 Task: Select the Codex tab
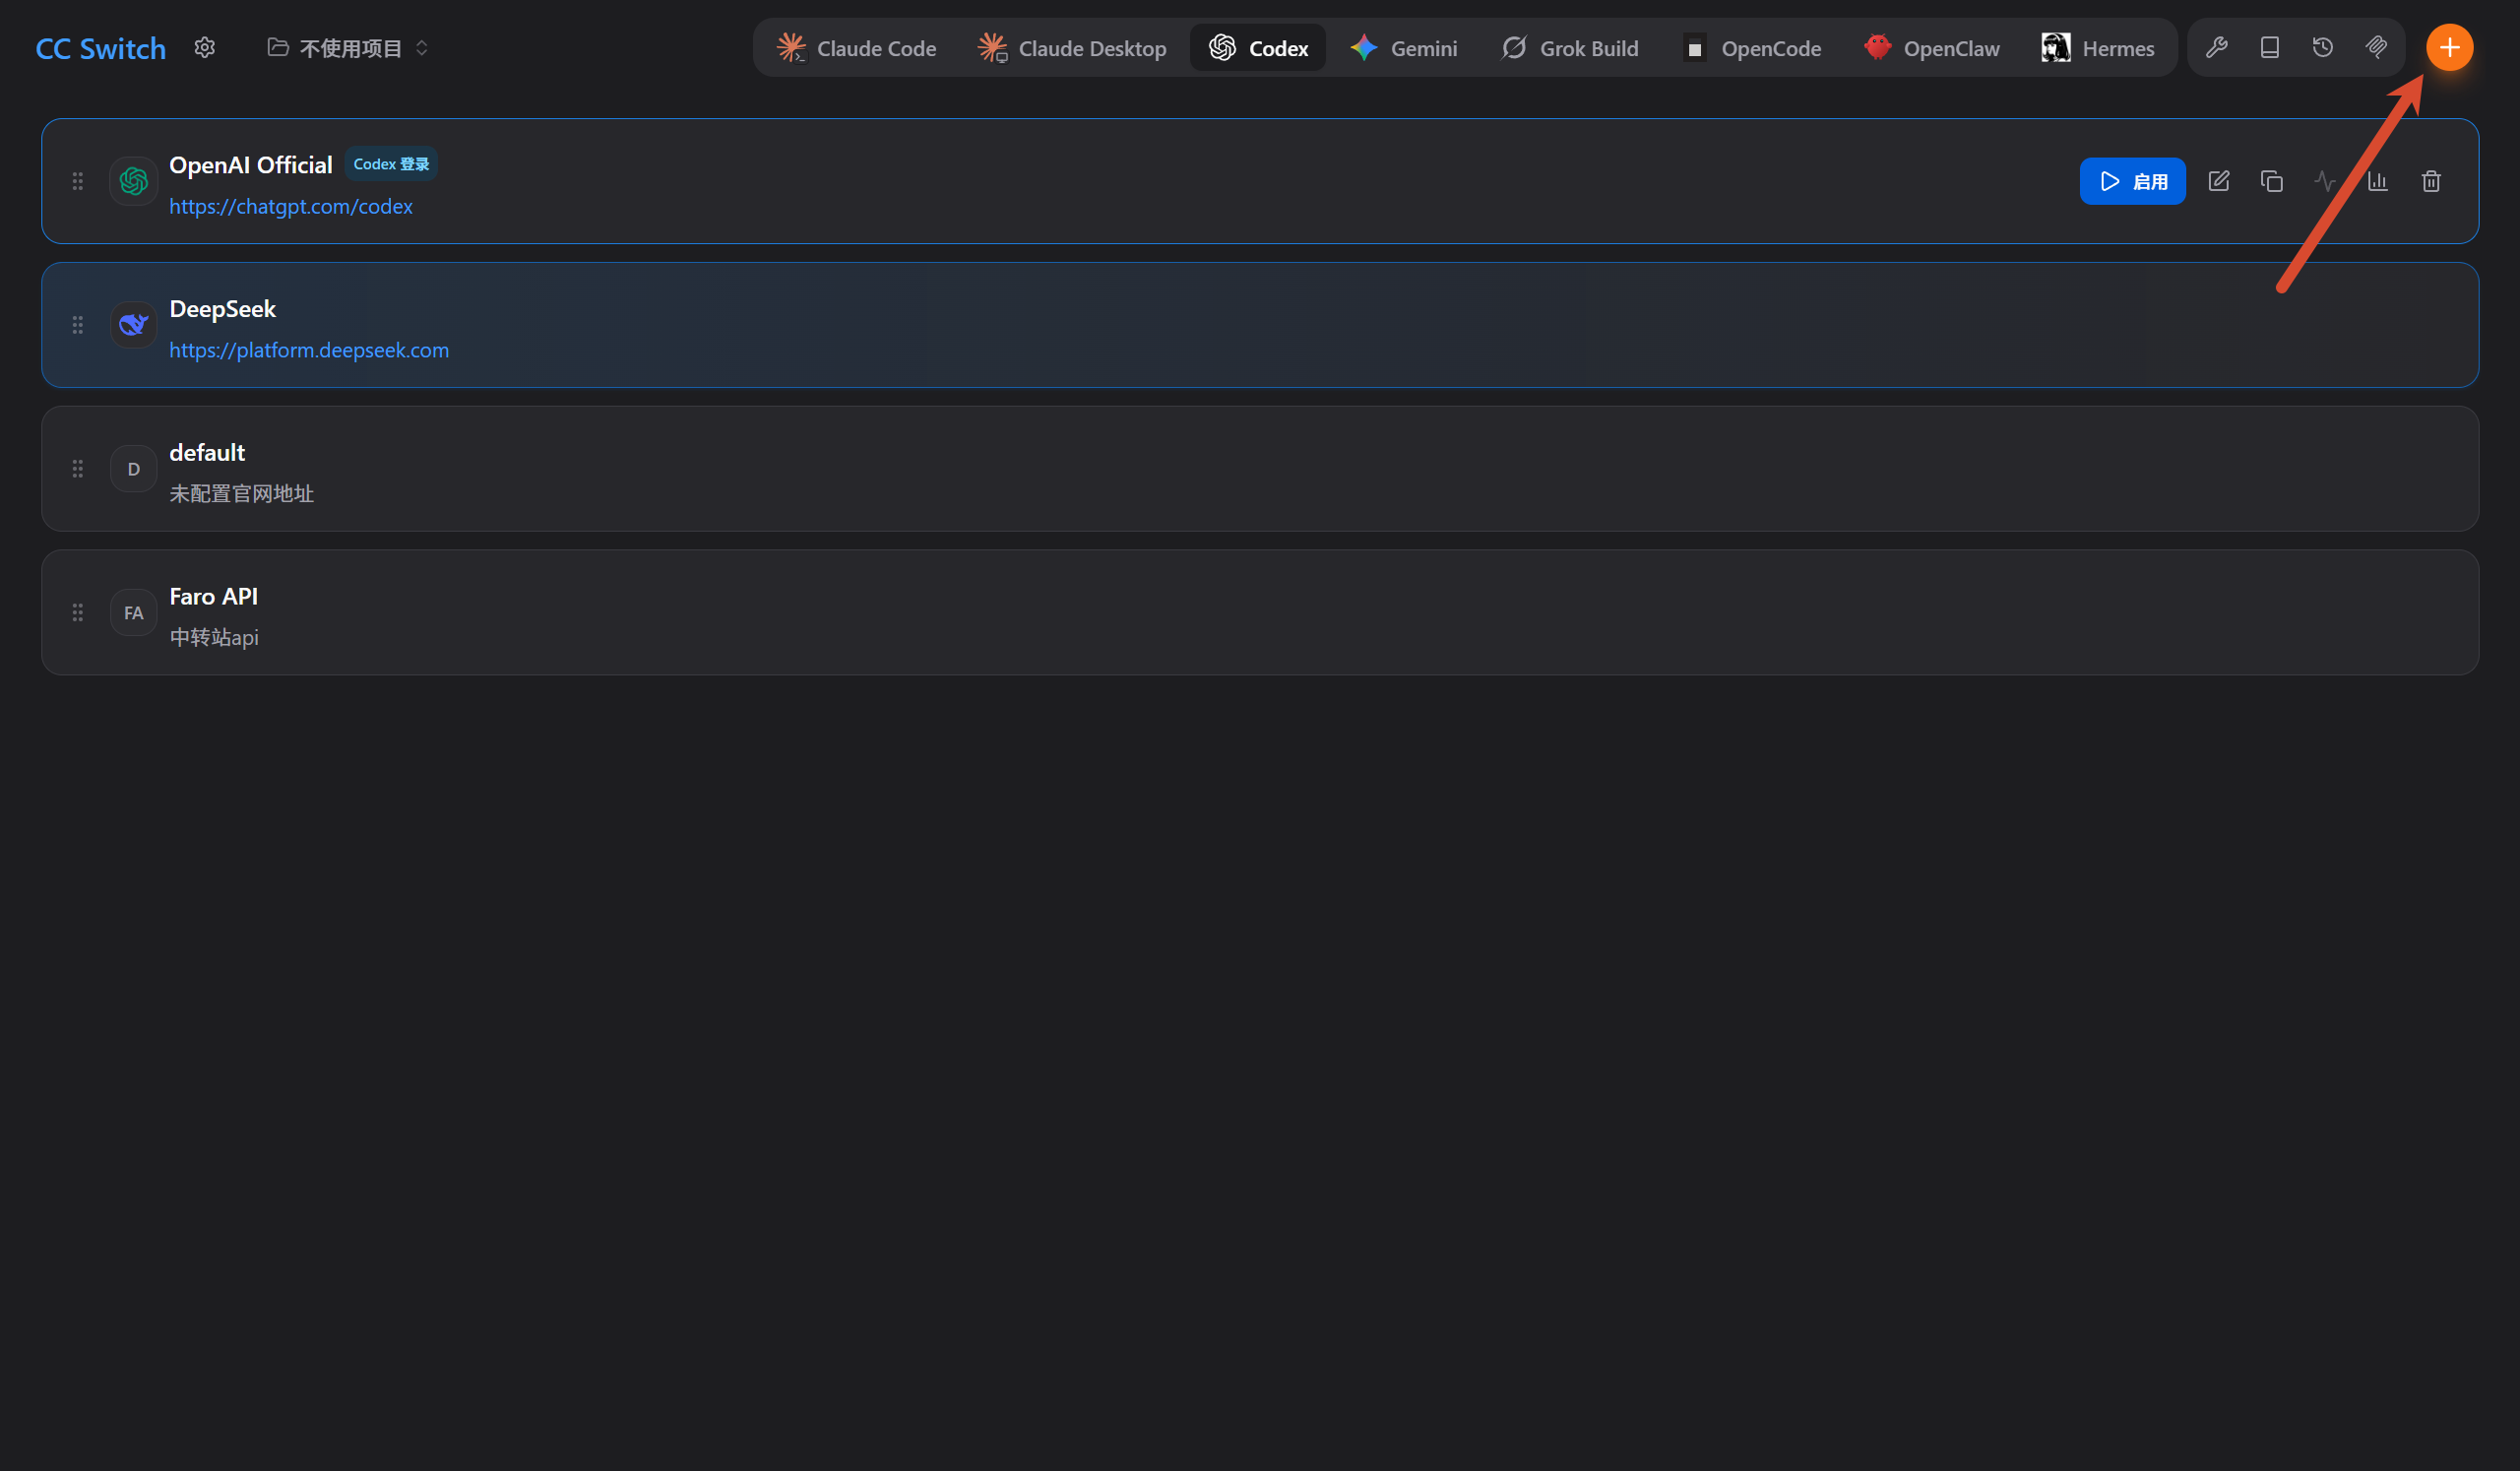pos(1258,48)
